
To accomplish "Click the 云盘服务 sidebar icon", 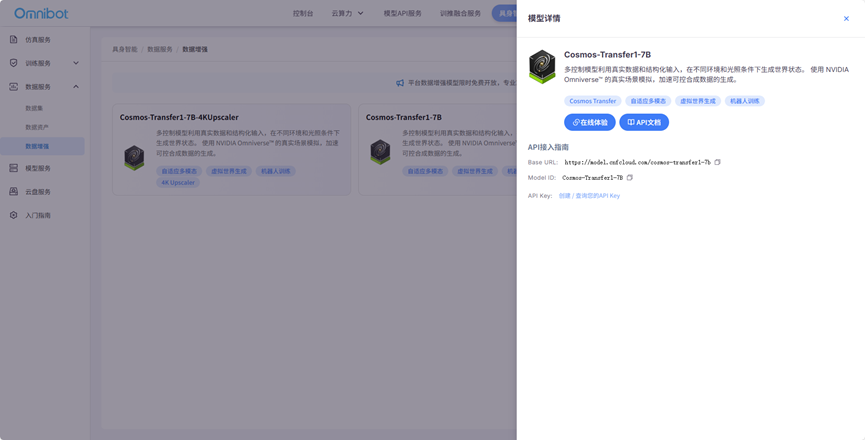I will tap(14, 191).
